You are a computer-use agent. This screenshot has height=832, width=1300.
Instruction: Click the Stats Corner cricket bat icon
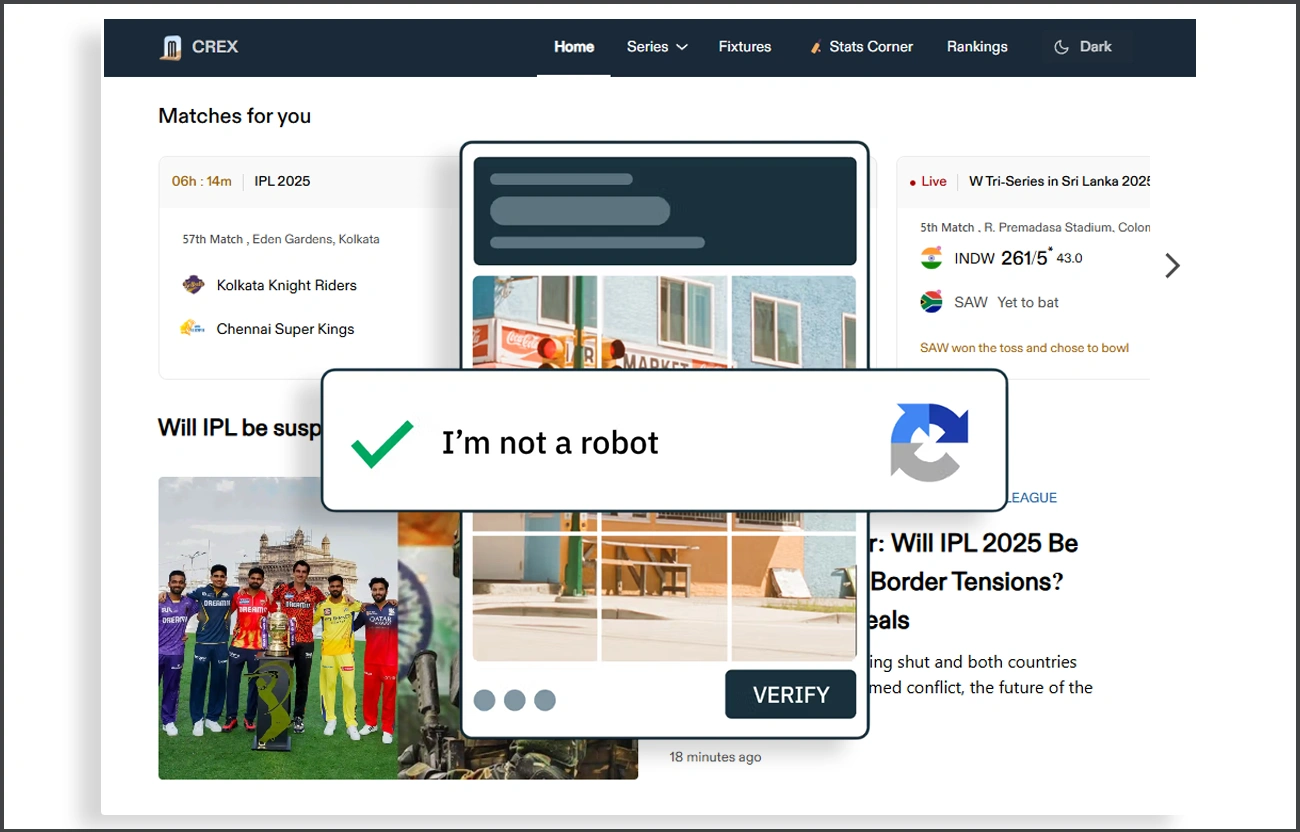[816, 47]
